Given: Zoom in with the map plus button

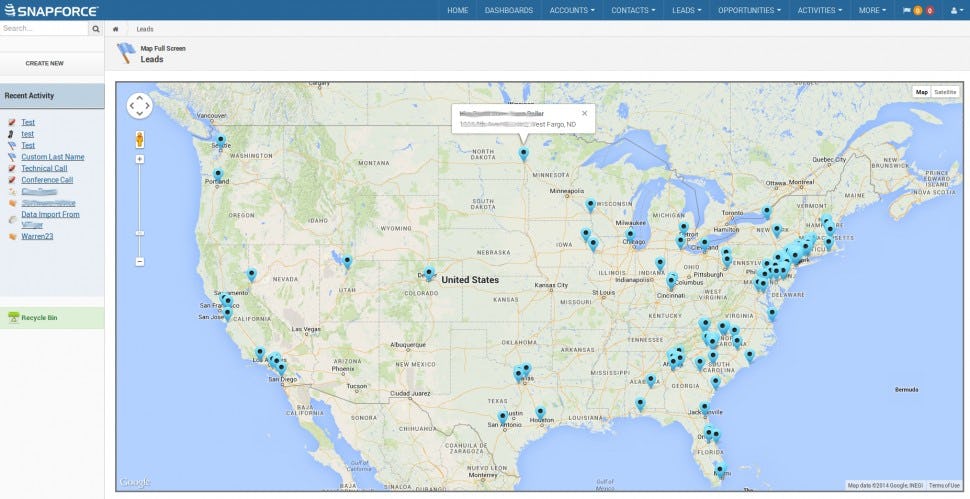Looking at the screenshot, I should pos(140,159).
